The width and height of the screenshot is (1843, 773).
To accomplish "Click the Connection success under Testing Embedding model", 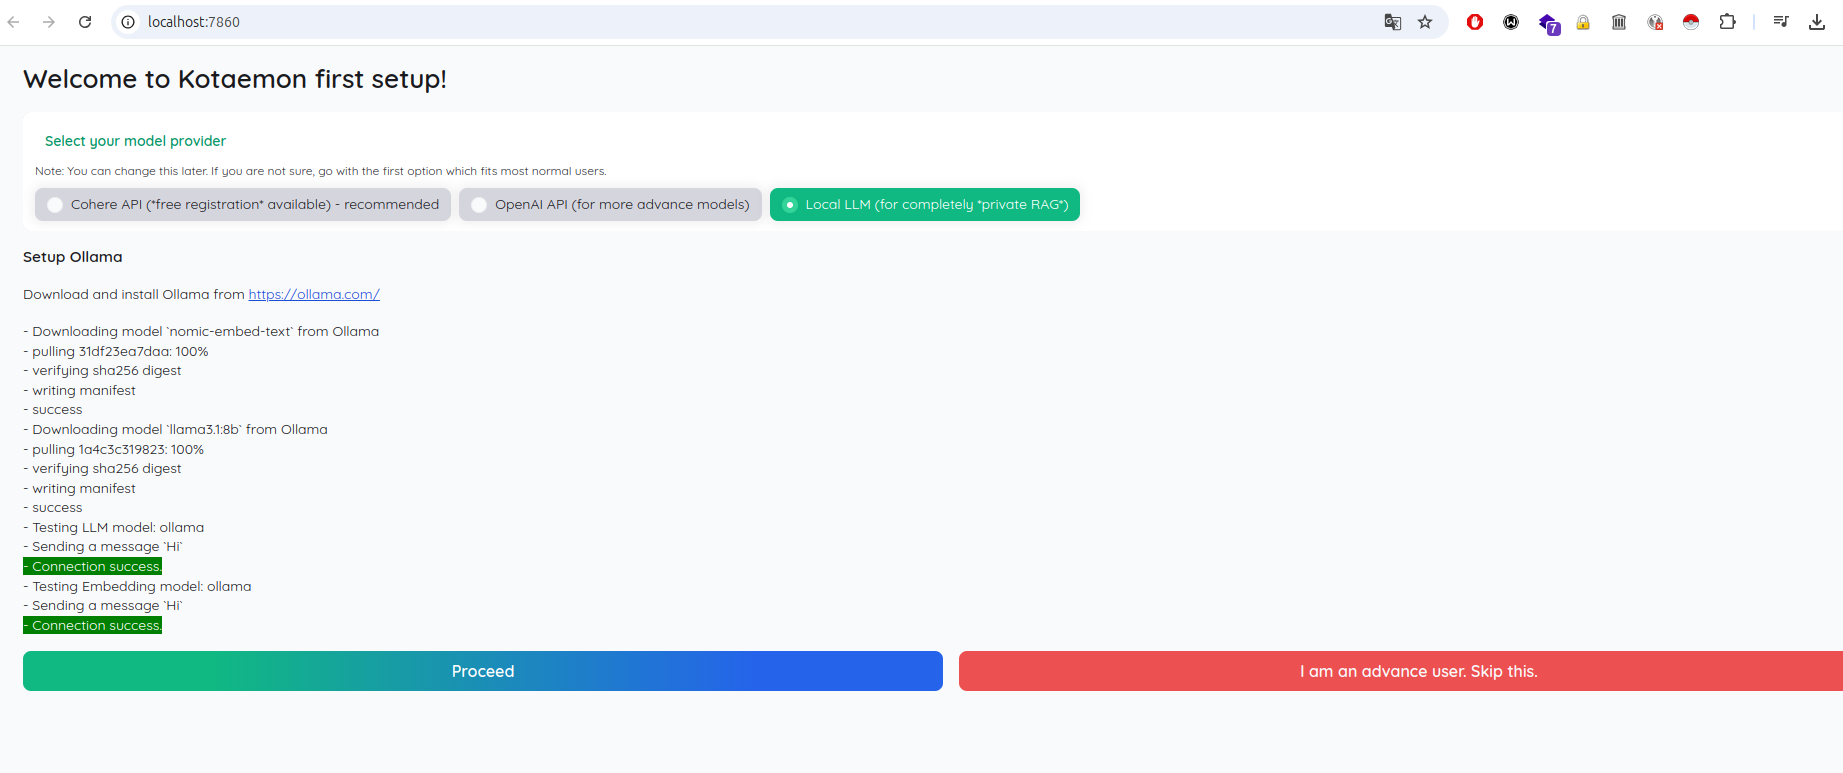I will point(93,625).
